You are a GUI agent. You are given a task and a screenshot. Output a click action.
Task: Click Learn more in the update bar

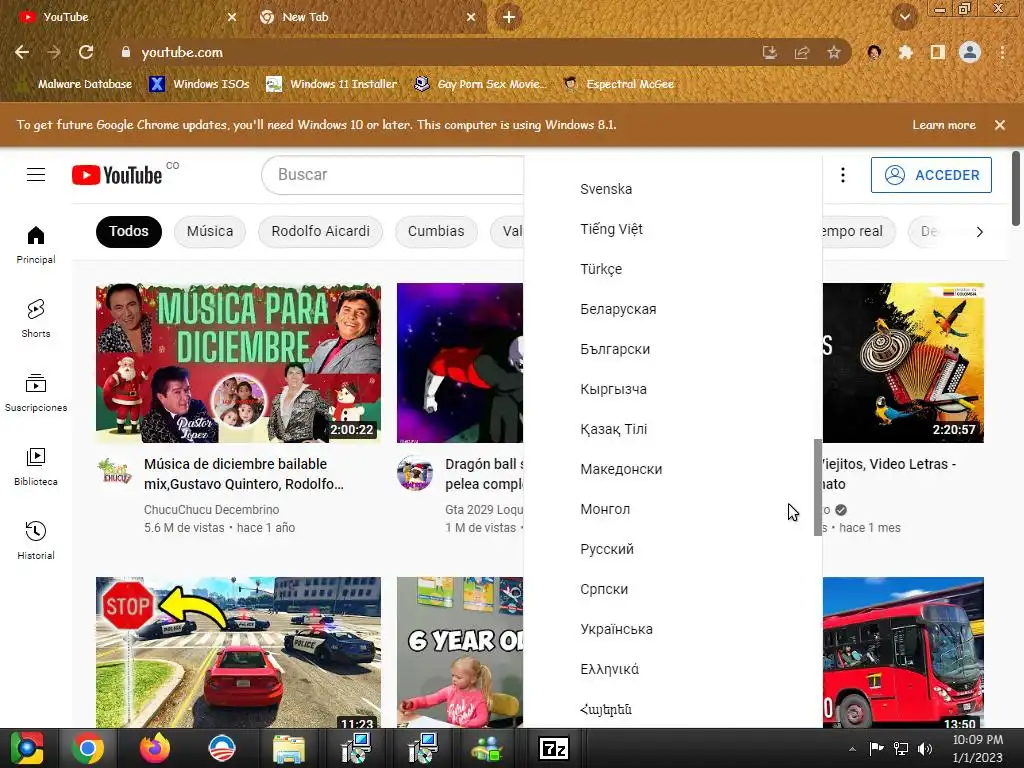click(944, 125)
